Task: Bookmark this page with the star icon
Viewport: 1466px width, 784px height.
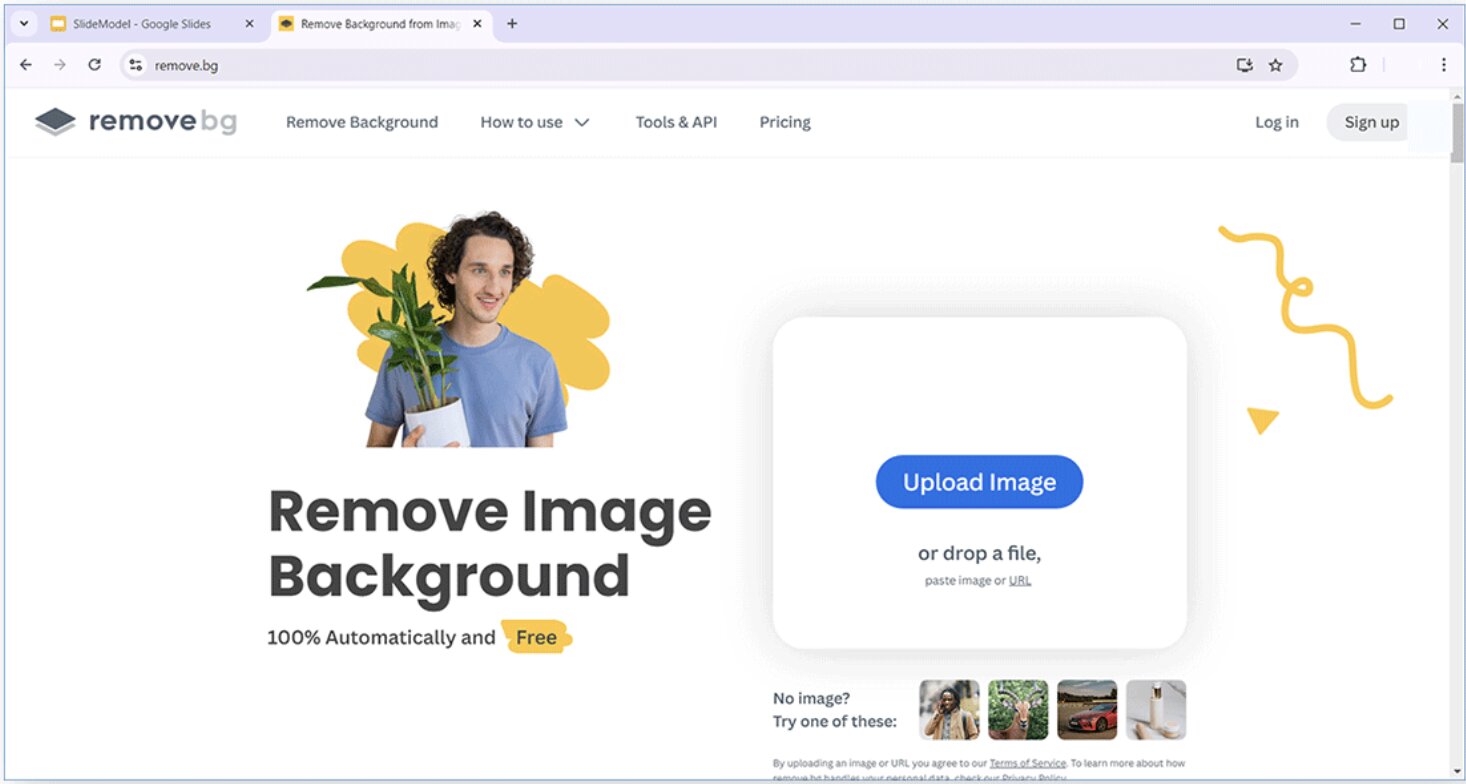Action: click(x=1275, y=65)
